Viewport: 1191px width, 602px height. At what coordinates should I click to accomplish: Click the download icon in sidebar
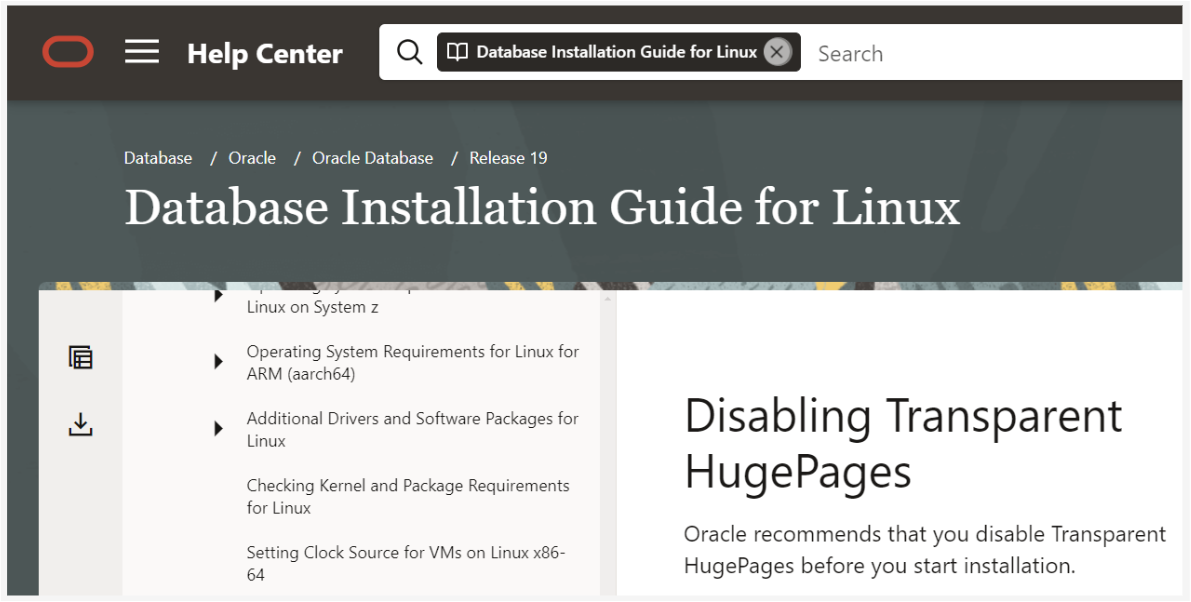coord(81,424)
